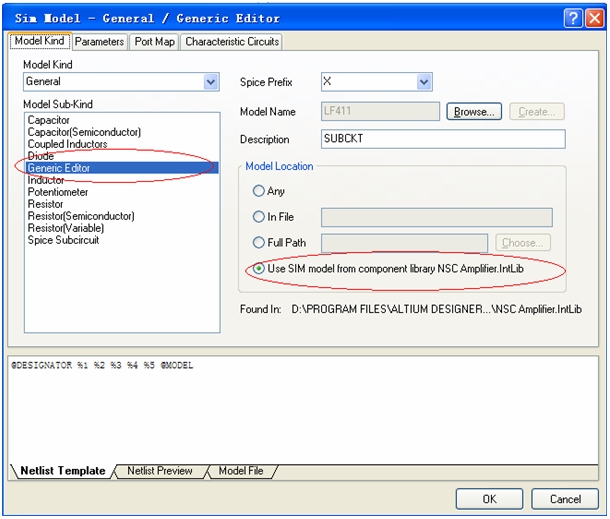The height and width of the screenshot is (519, 610).
Task: Switch to Model File bottom tab
Action: point(241,471)
